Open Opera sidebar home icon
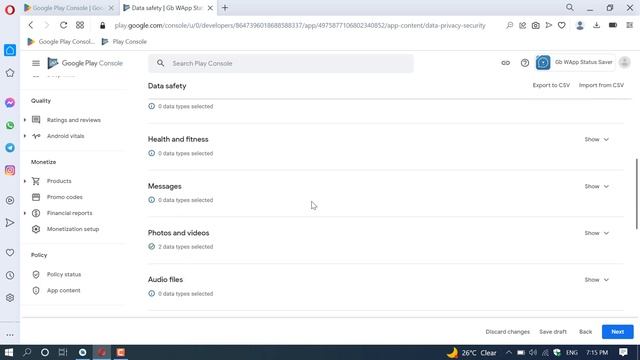This screenshot has width=640, height=360. point(10,50)
